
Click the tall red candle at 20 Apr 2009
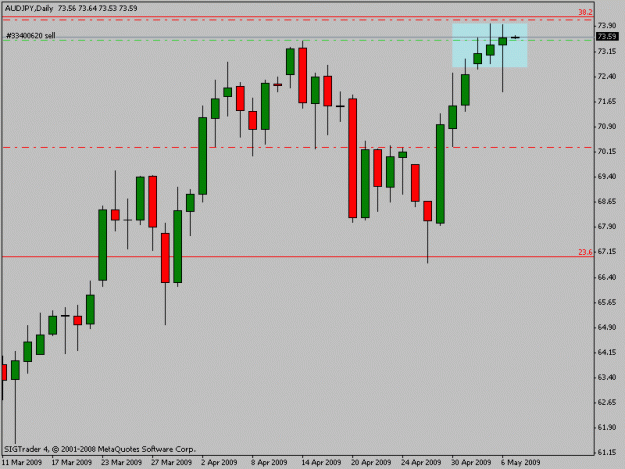coord(352,158)
